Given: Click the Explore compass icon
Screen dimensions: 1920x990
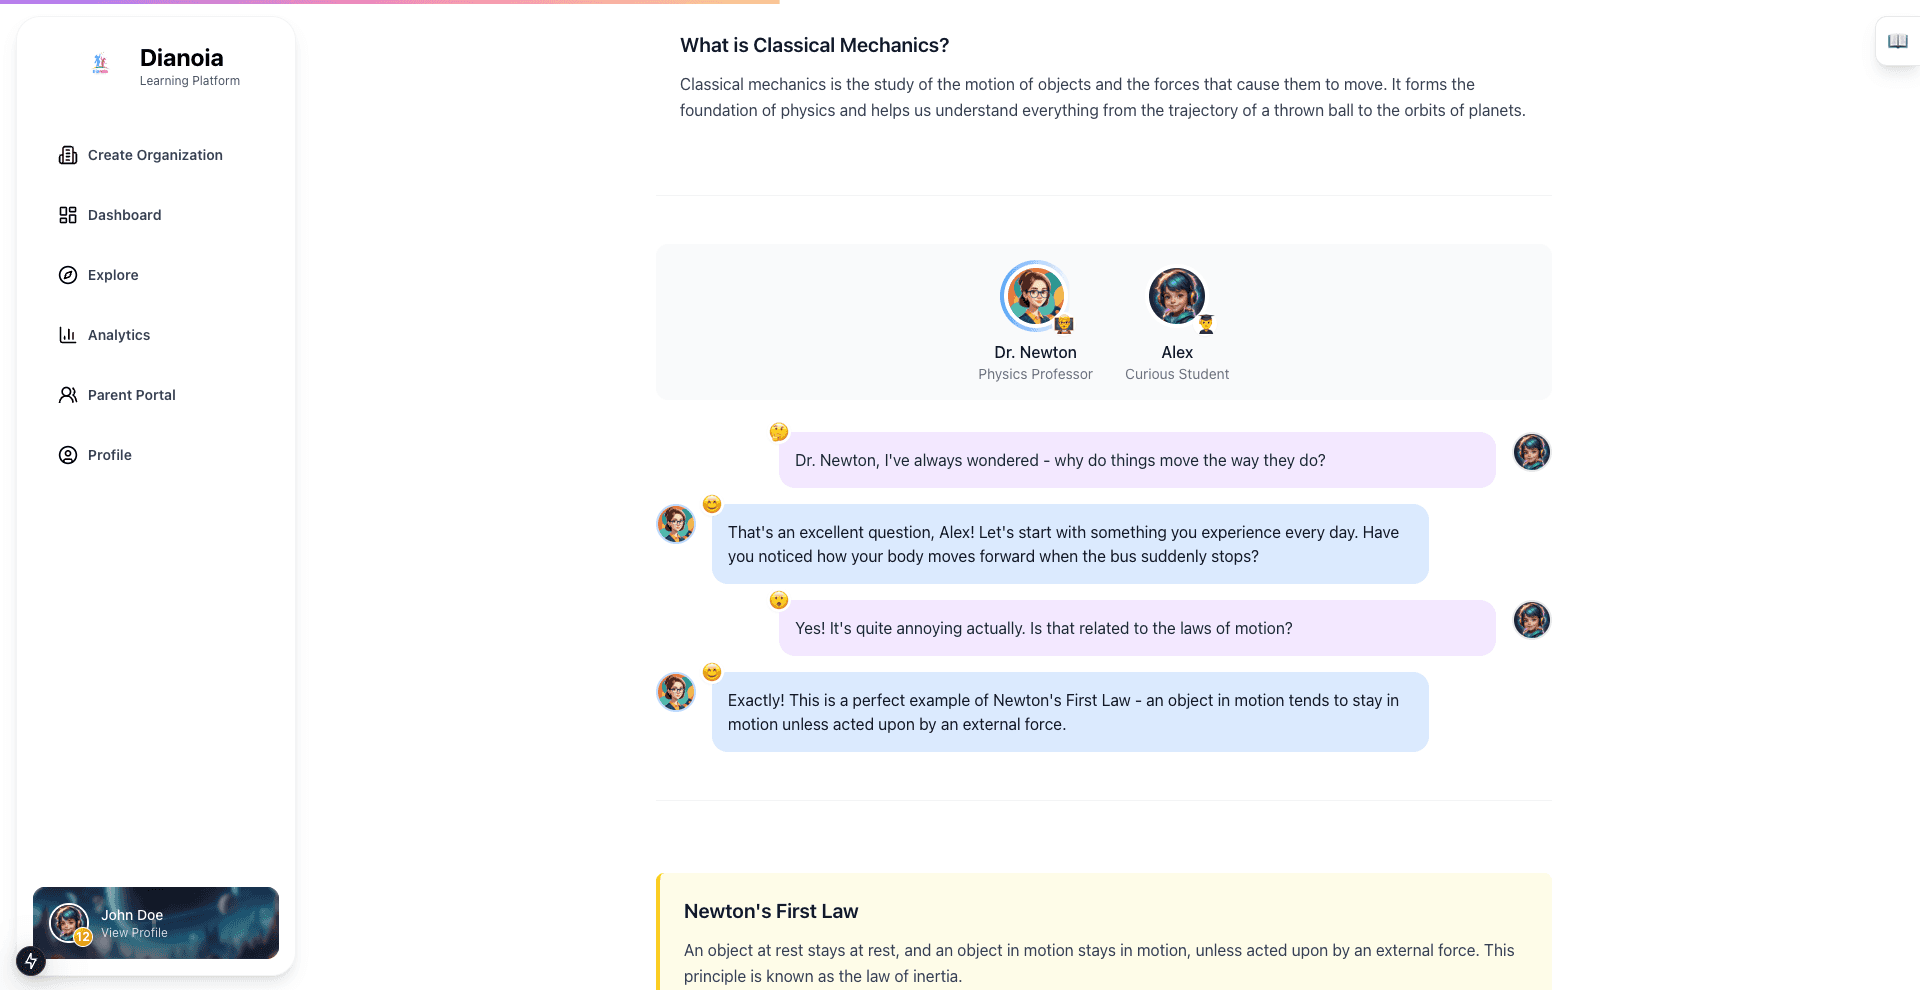Looking at the screenshot, I should pos(68,275).
